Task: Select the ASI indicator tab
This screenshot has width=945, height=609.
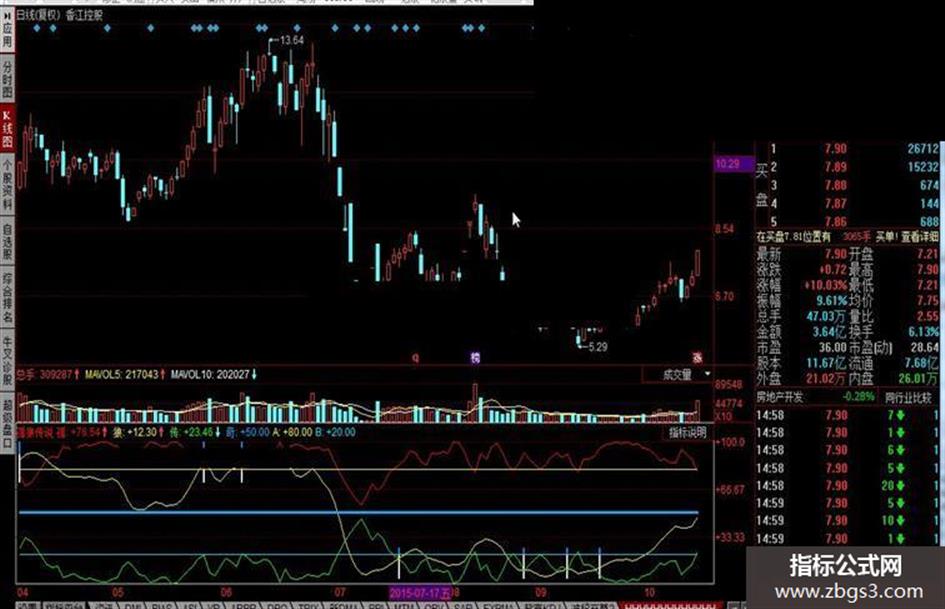Action: pyautogui.click(x=189, y=605)
